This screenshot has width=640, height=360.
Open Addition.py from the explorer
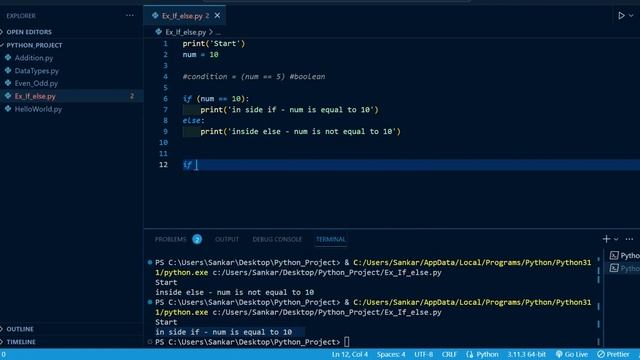point(34,58)
